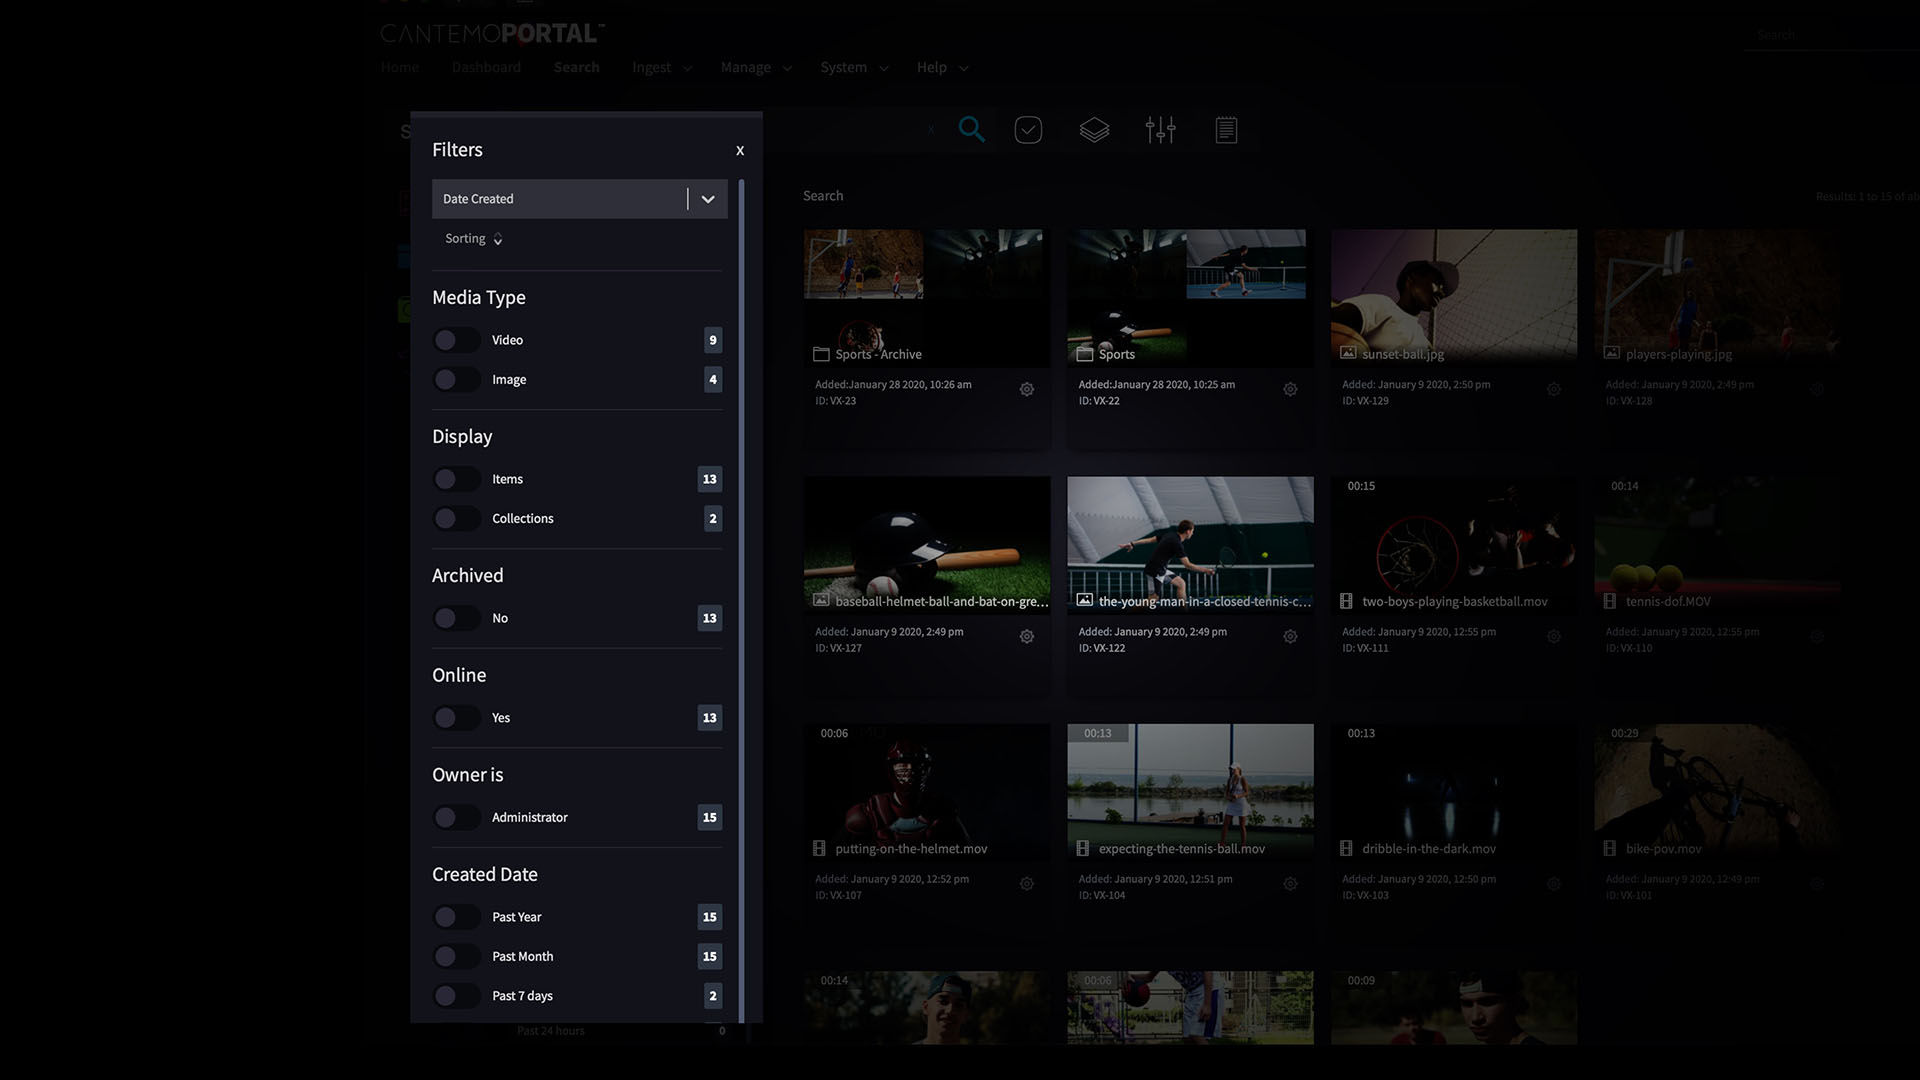Click gear icon for the-young-man tennis item

tap(1290, 637)
